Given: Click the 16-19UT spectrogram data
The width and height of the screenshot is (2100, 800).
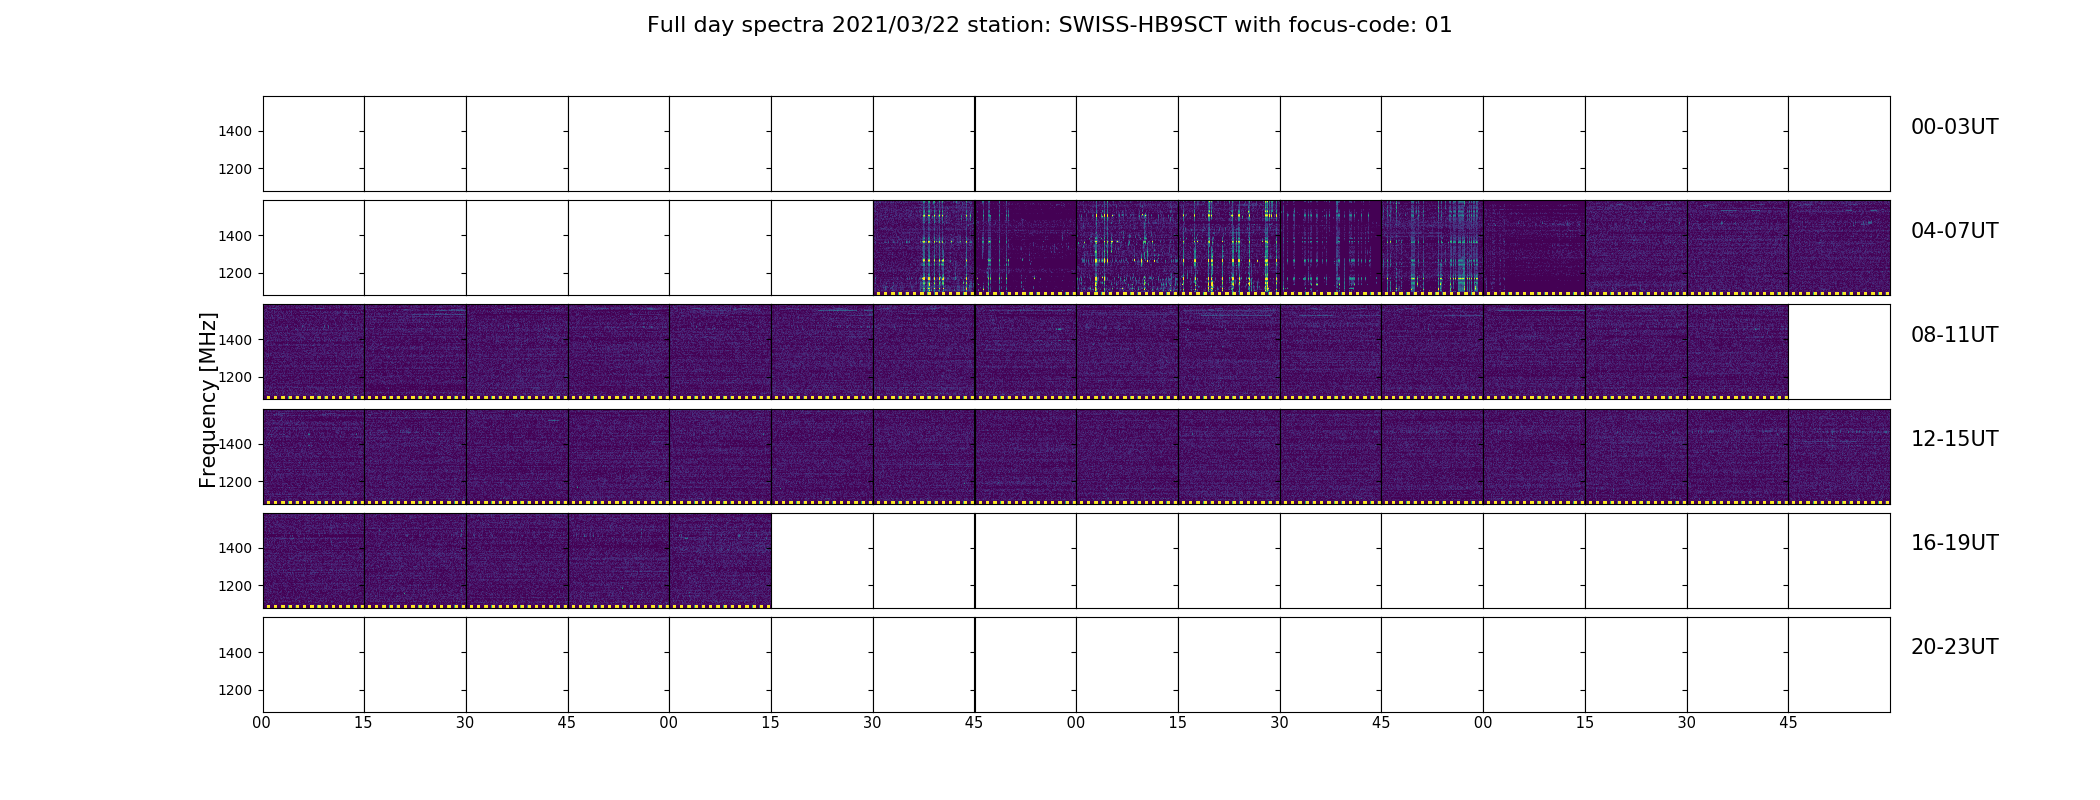Looking at the screenshot, I should point(517,560).
